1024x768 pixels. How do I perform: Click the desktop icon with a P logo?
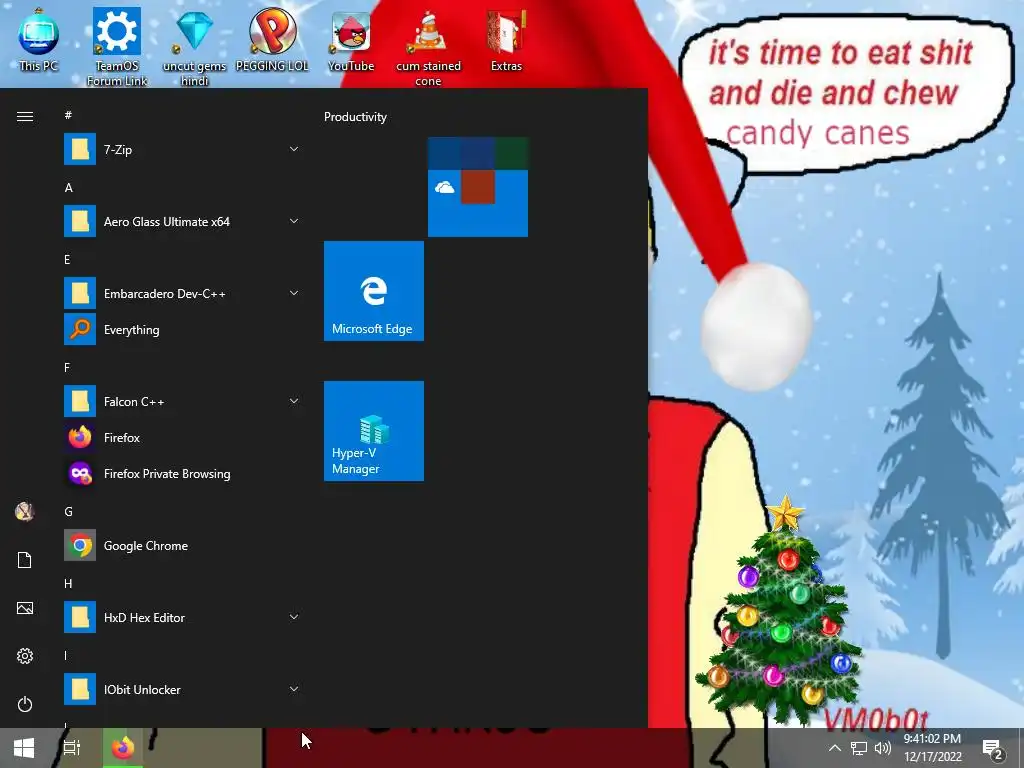[x=272, y=39]
